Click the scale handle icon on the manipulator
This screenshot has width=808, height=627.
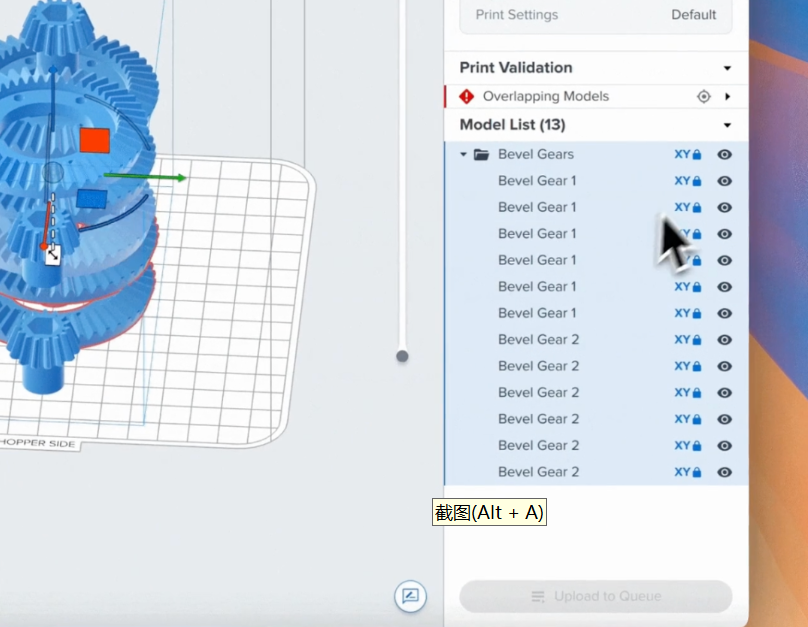[52, 255]
